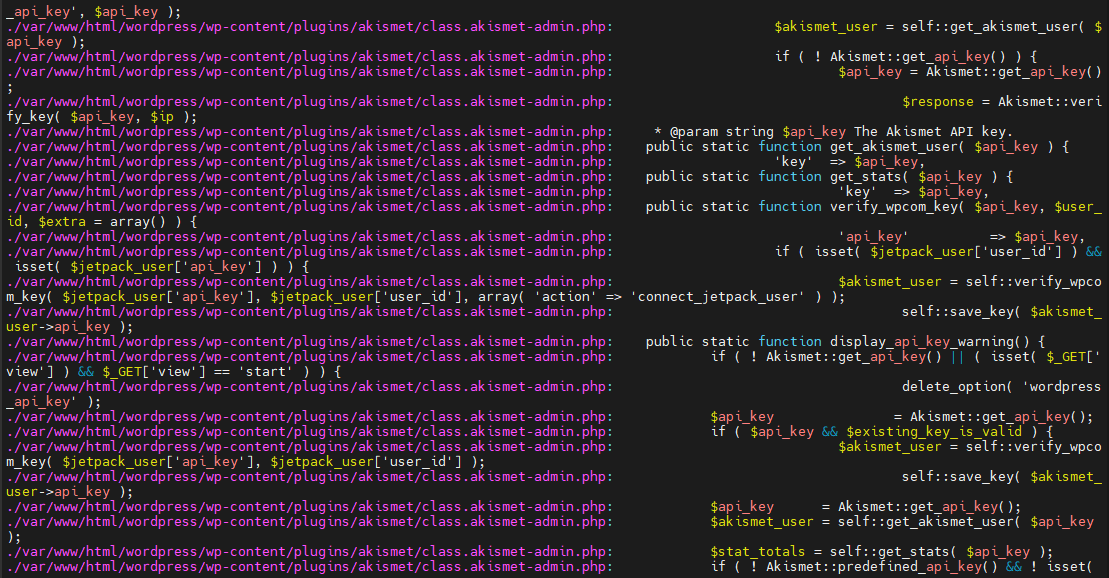Click wrapped line "isset( $jetpack_user['api_key'] ) ) {"

pyautogui.click(x=162, y=267)
